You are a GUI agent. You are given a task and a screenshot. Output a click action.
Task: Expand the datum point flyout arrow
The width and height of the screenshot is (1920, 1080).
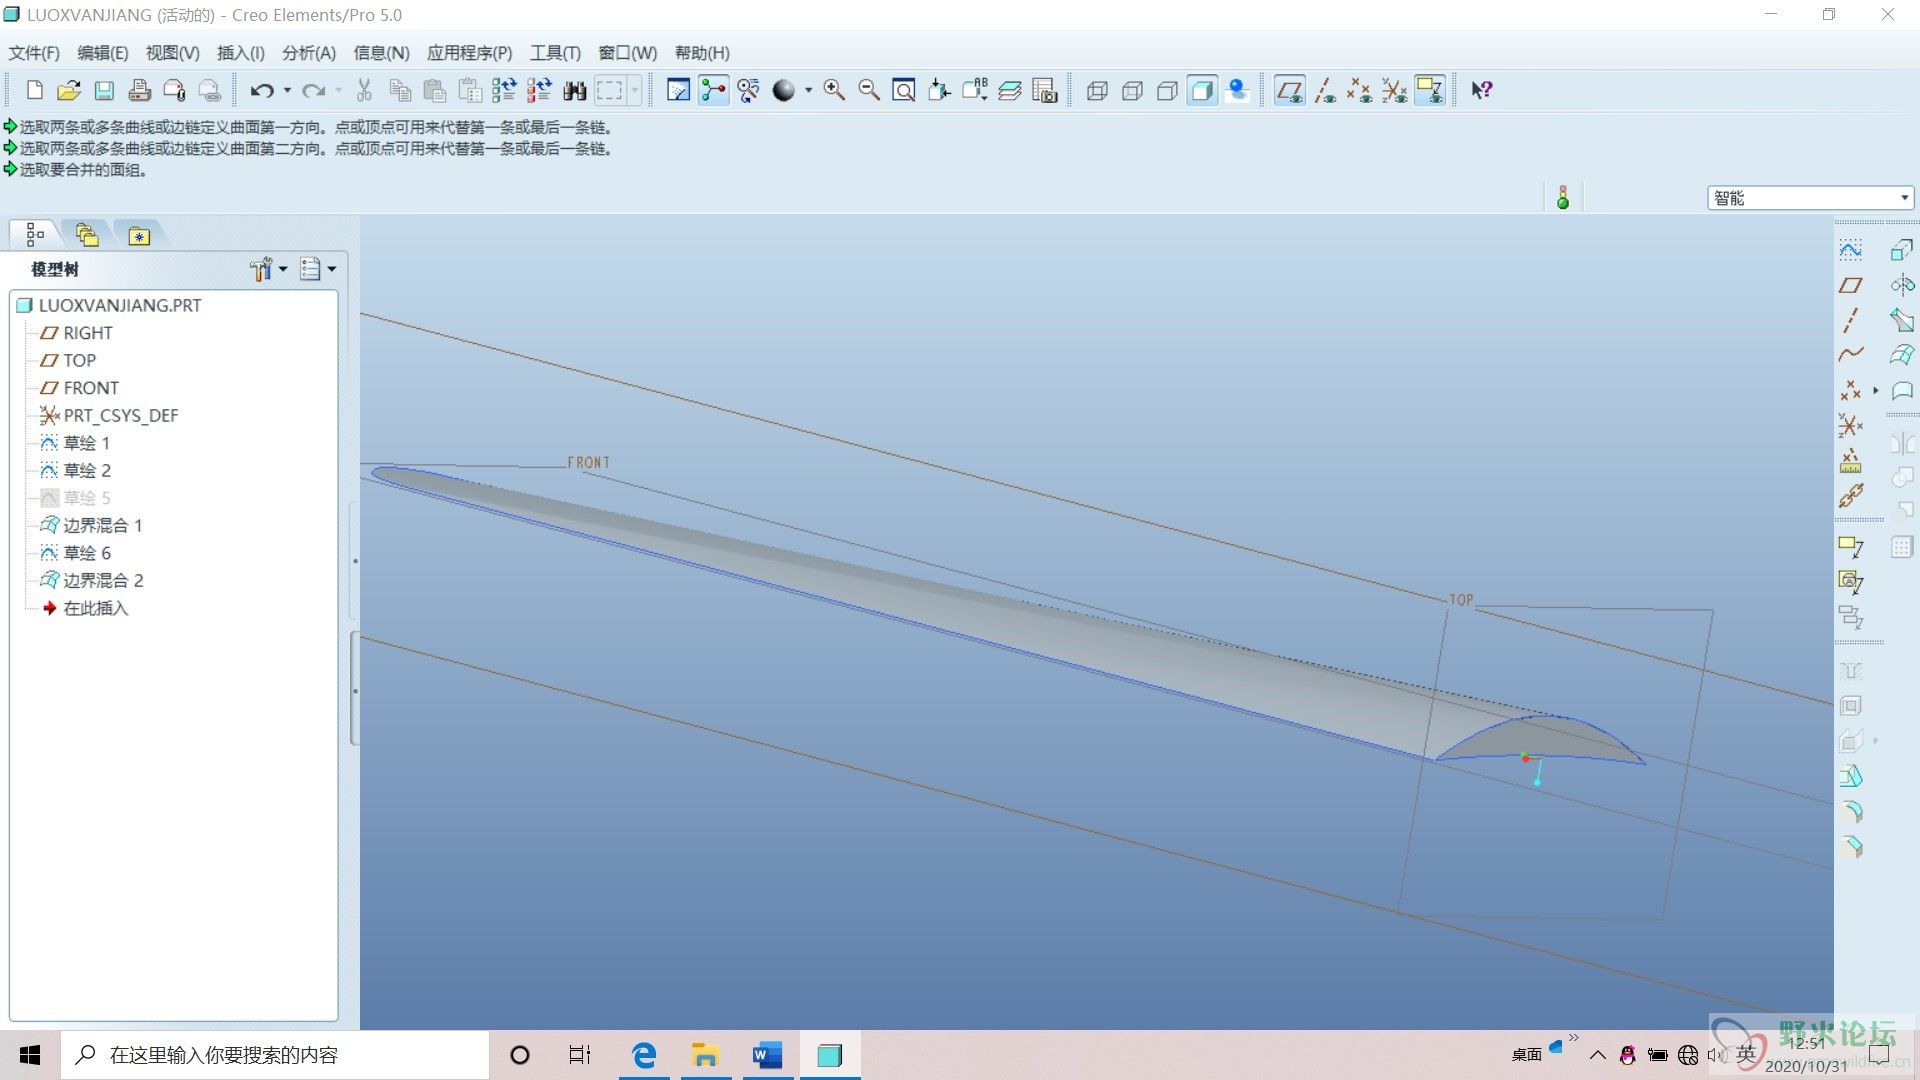1875,390
